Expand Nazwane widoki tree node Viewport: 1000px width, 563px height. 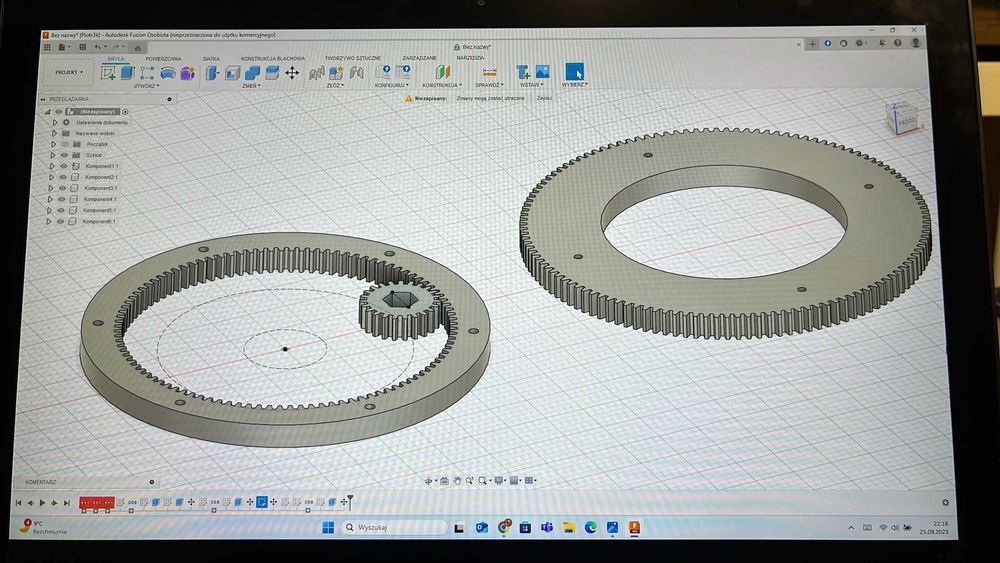pos(54,133)
